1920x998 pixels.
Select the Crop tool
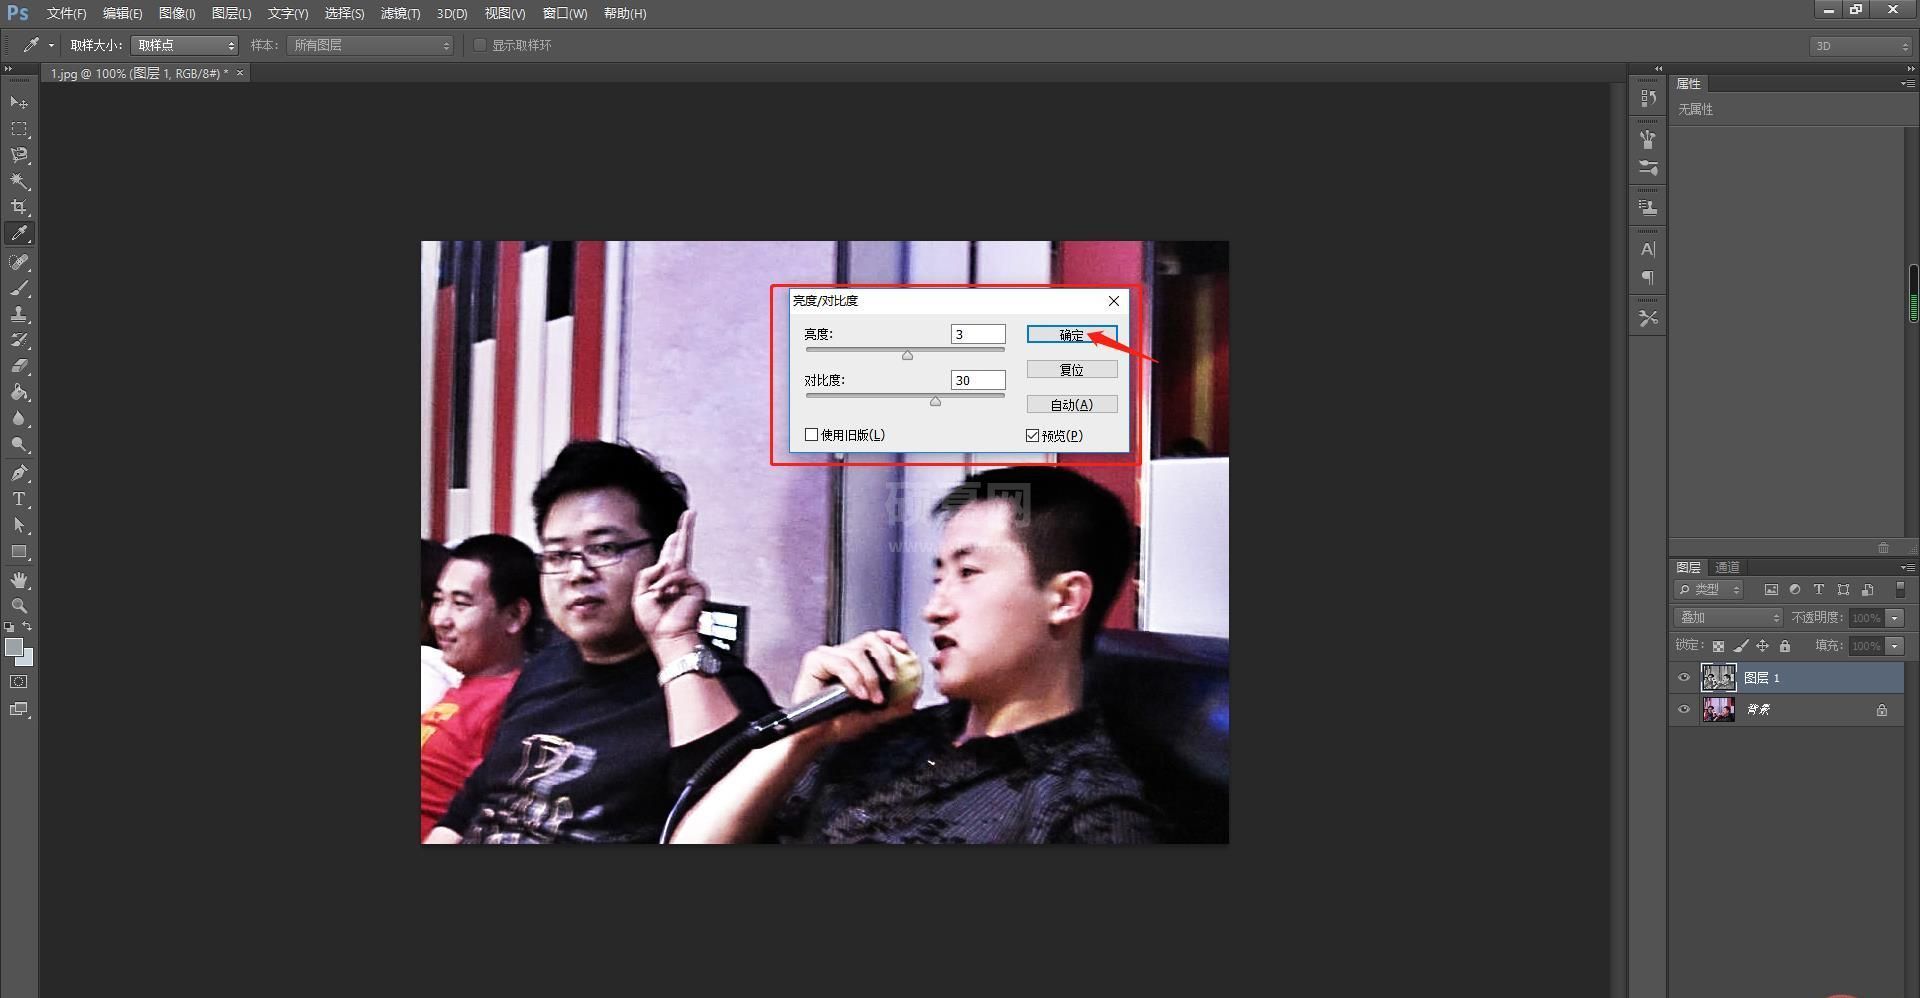19,207
